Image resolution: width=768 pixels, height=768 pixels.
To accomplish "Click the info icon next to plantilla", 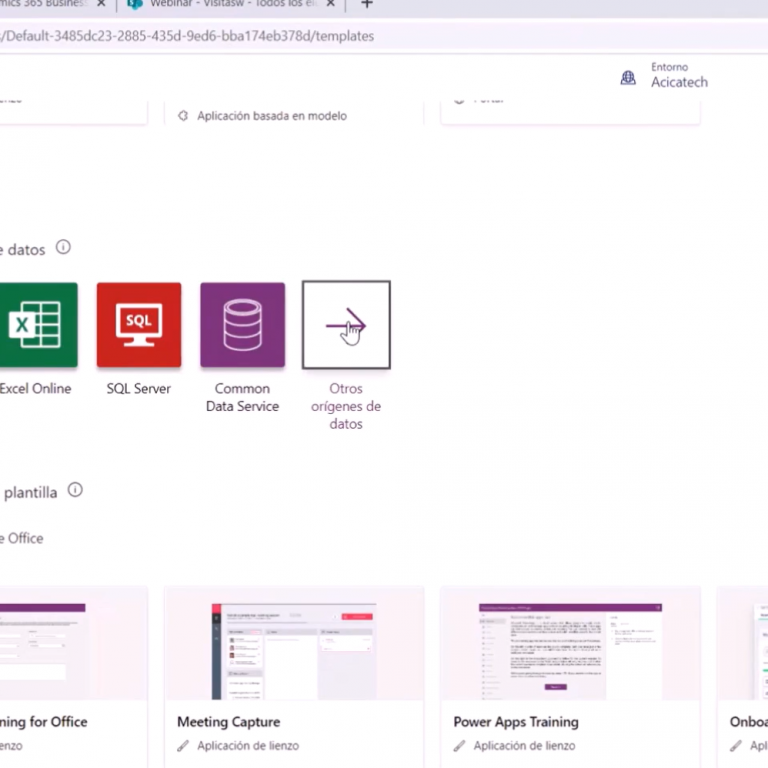I will [x=75, y=490].
